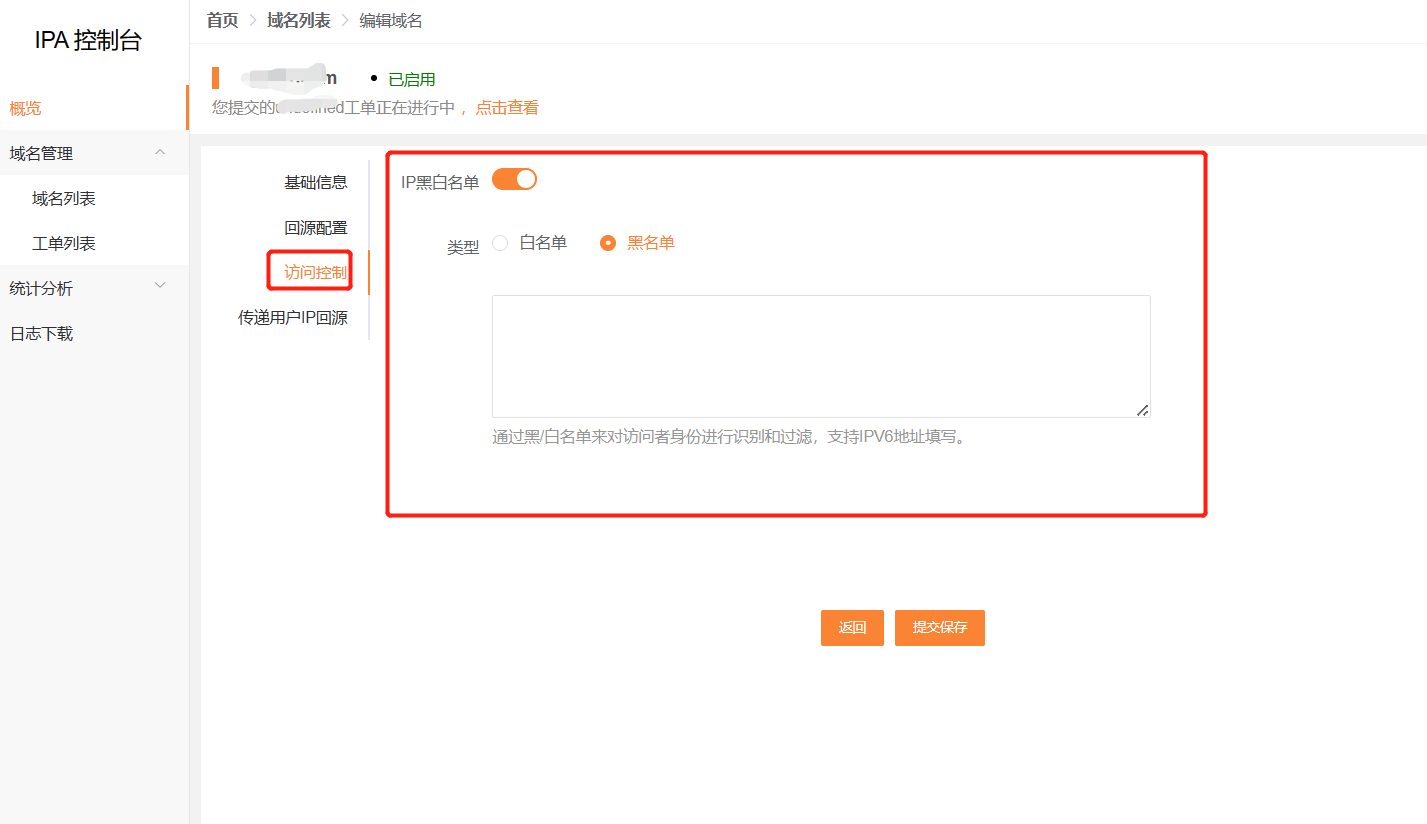Image resolution: width=1427 pixels, height=824 pixels.
Task: Click into the IP list text area
Action: click(821, 356)
